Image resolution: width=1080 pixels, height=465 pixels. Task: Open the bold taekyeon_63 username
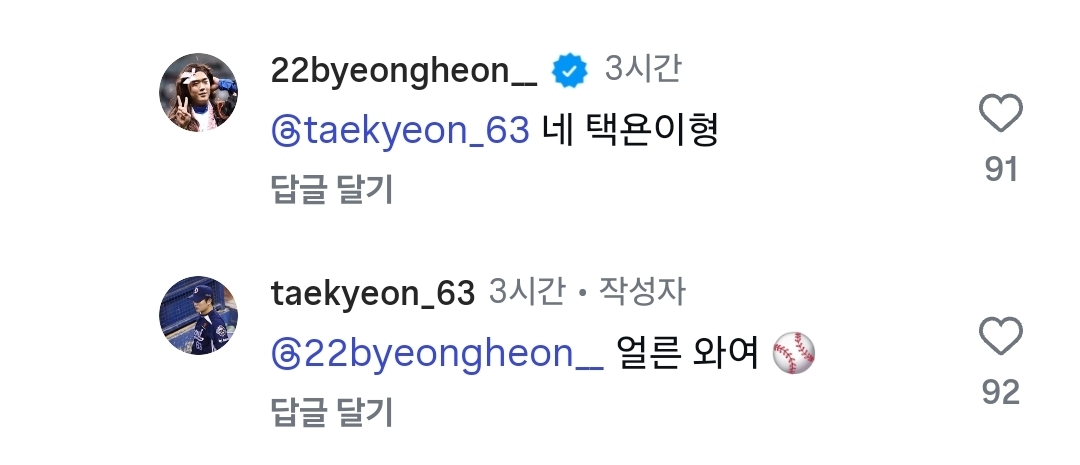pyautogui.click(x=373, y=293)
